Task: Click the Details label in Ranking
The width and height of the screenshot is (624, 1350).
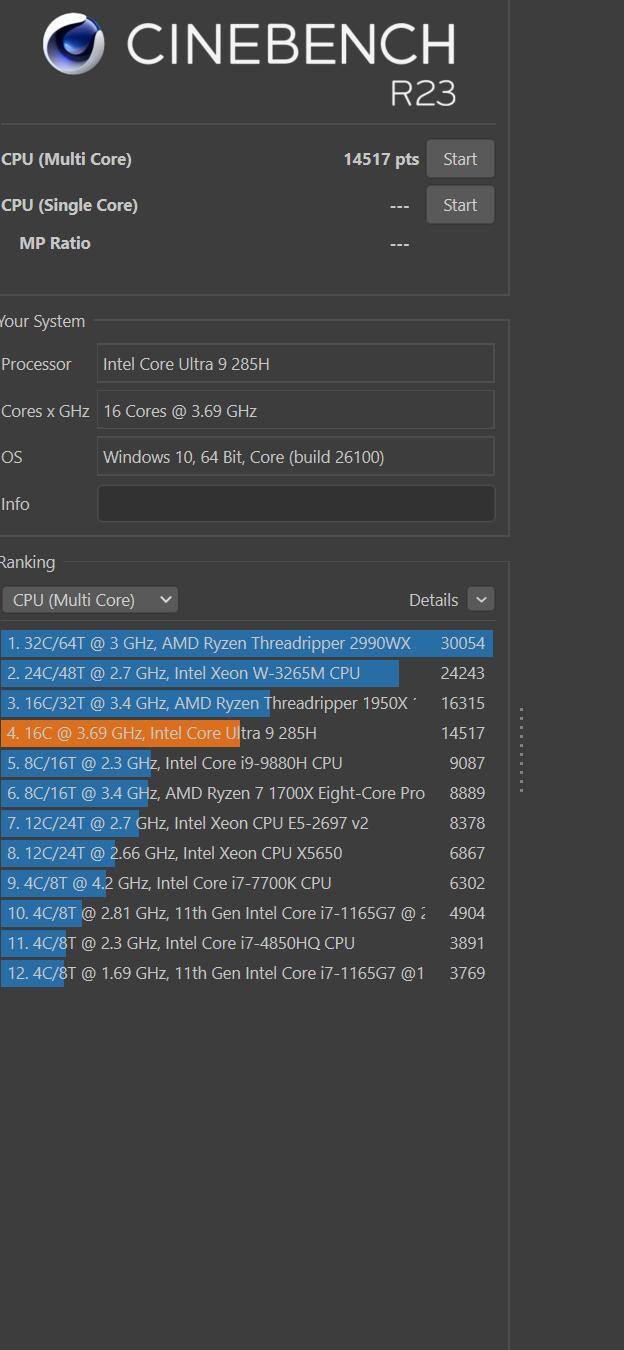Action: point(433,600)
